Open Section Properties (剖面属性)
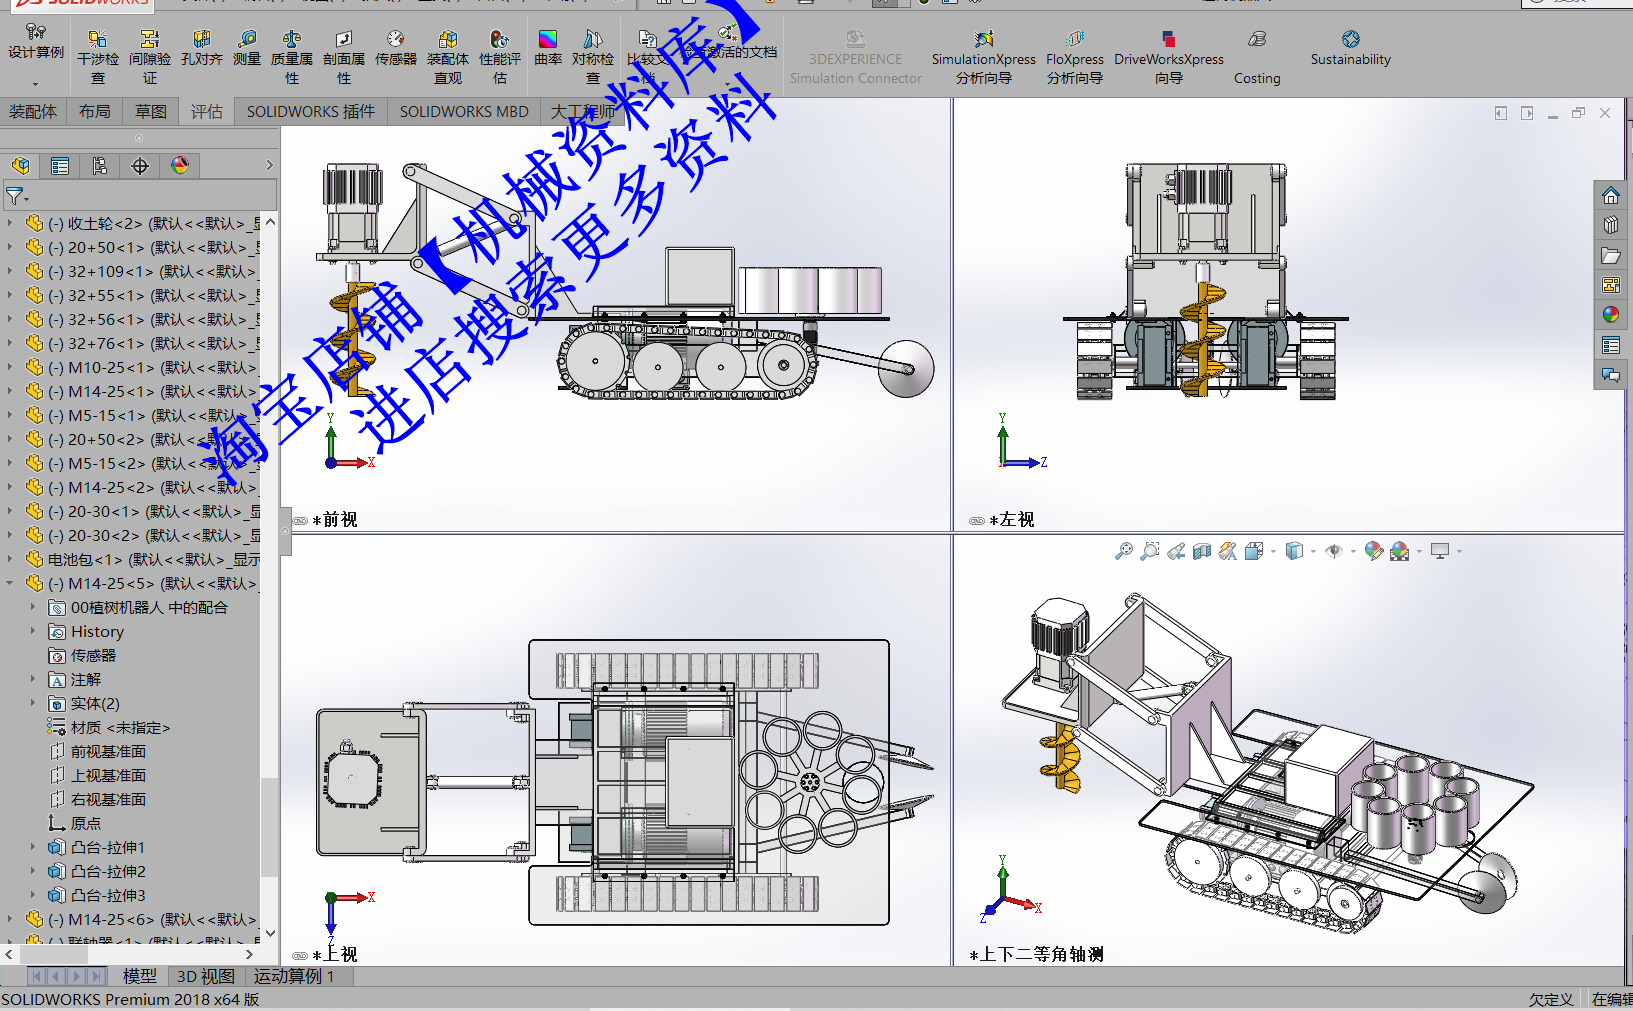 coord(344,57)
